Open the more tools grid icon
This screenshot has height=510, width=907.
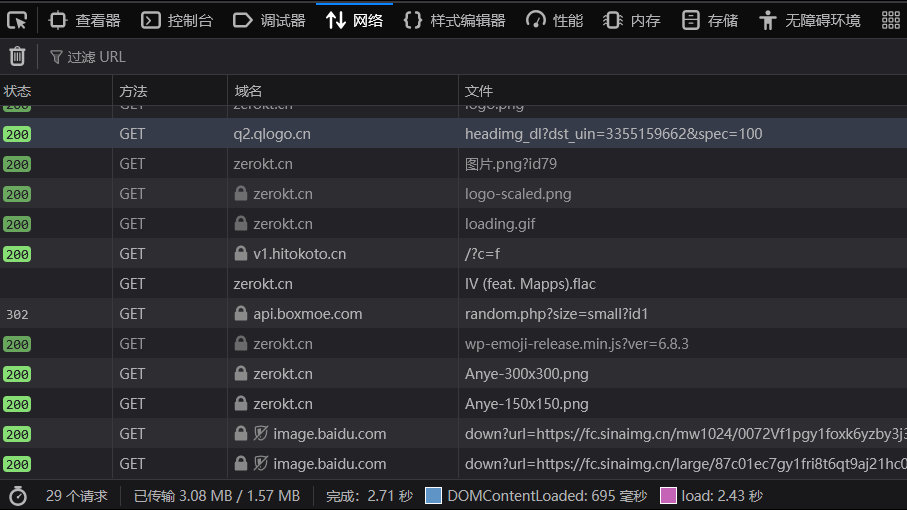click(889, 20)
